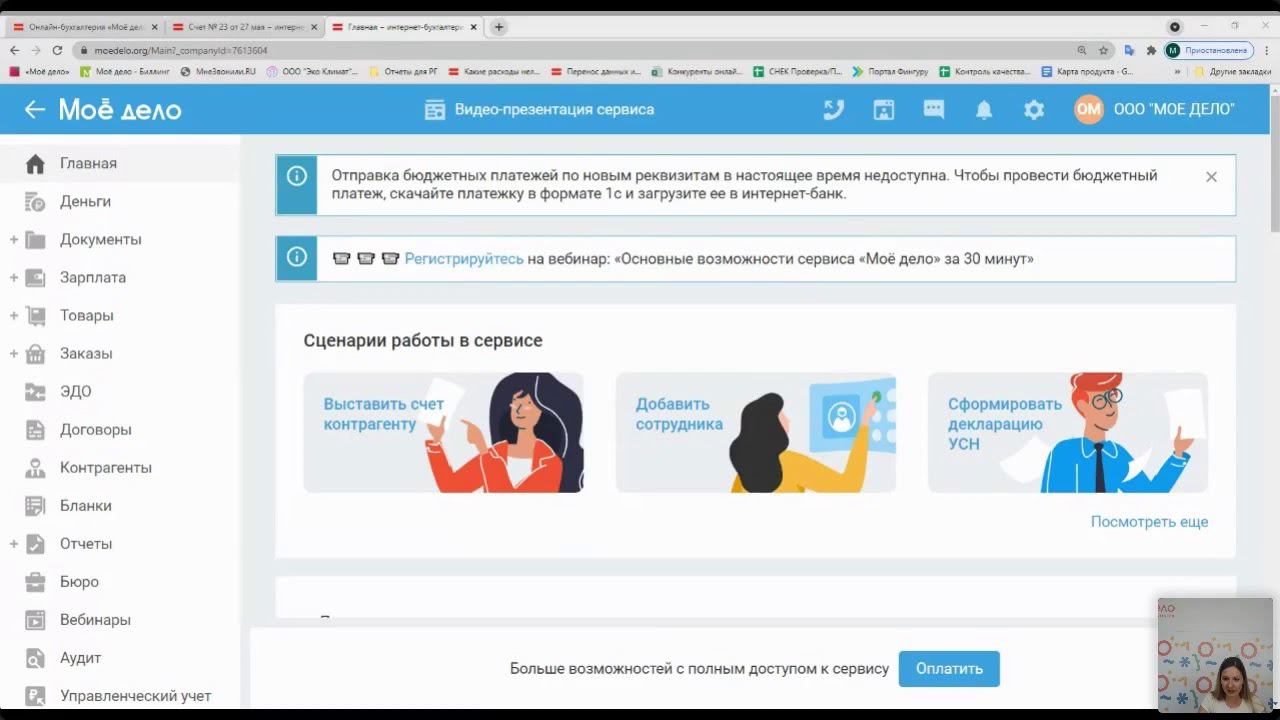Click the Зарплата wallet icon

coord(35,278)
